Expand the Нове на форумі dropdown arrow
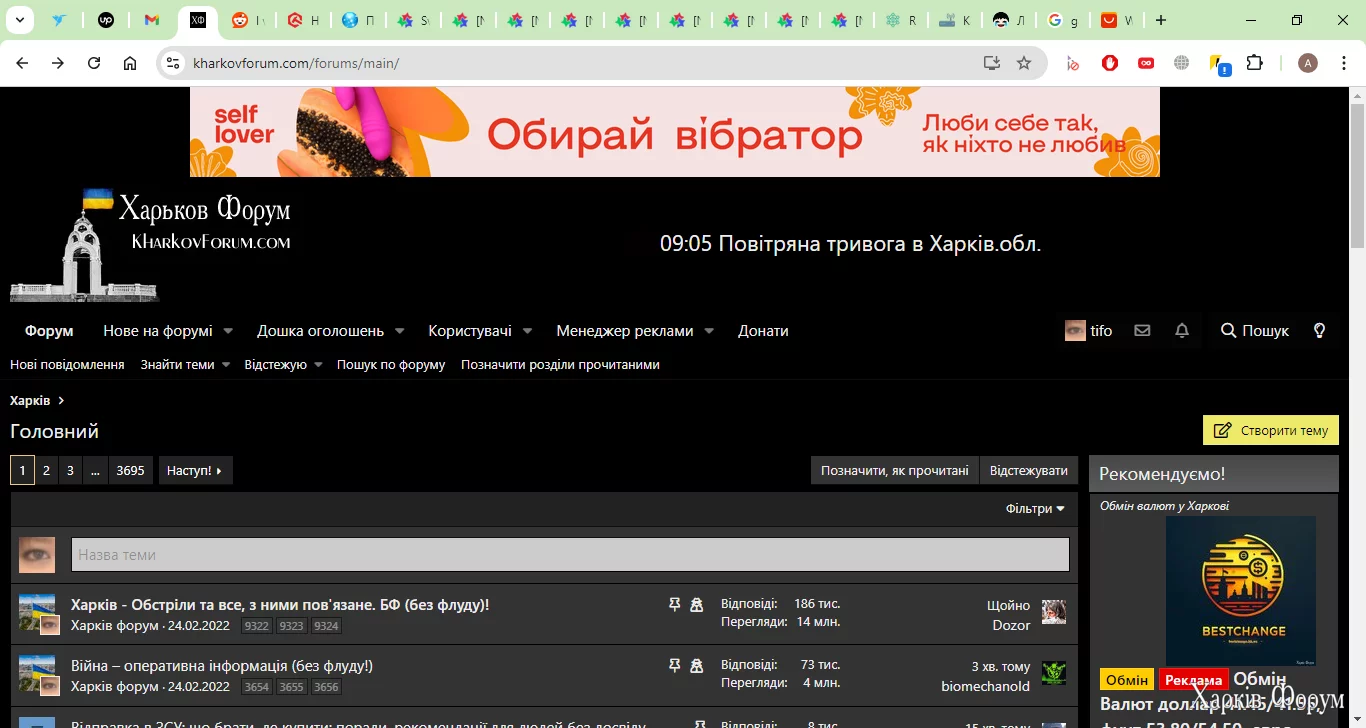 click(x=228, y=331)
